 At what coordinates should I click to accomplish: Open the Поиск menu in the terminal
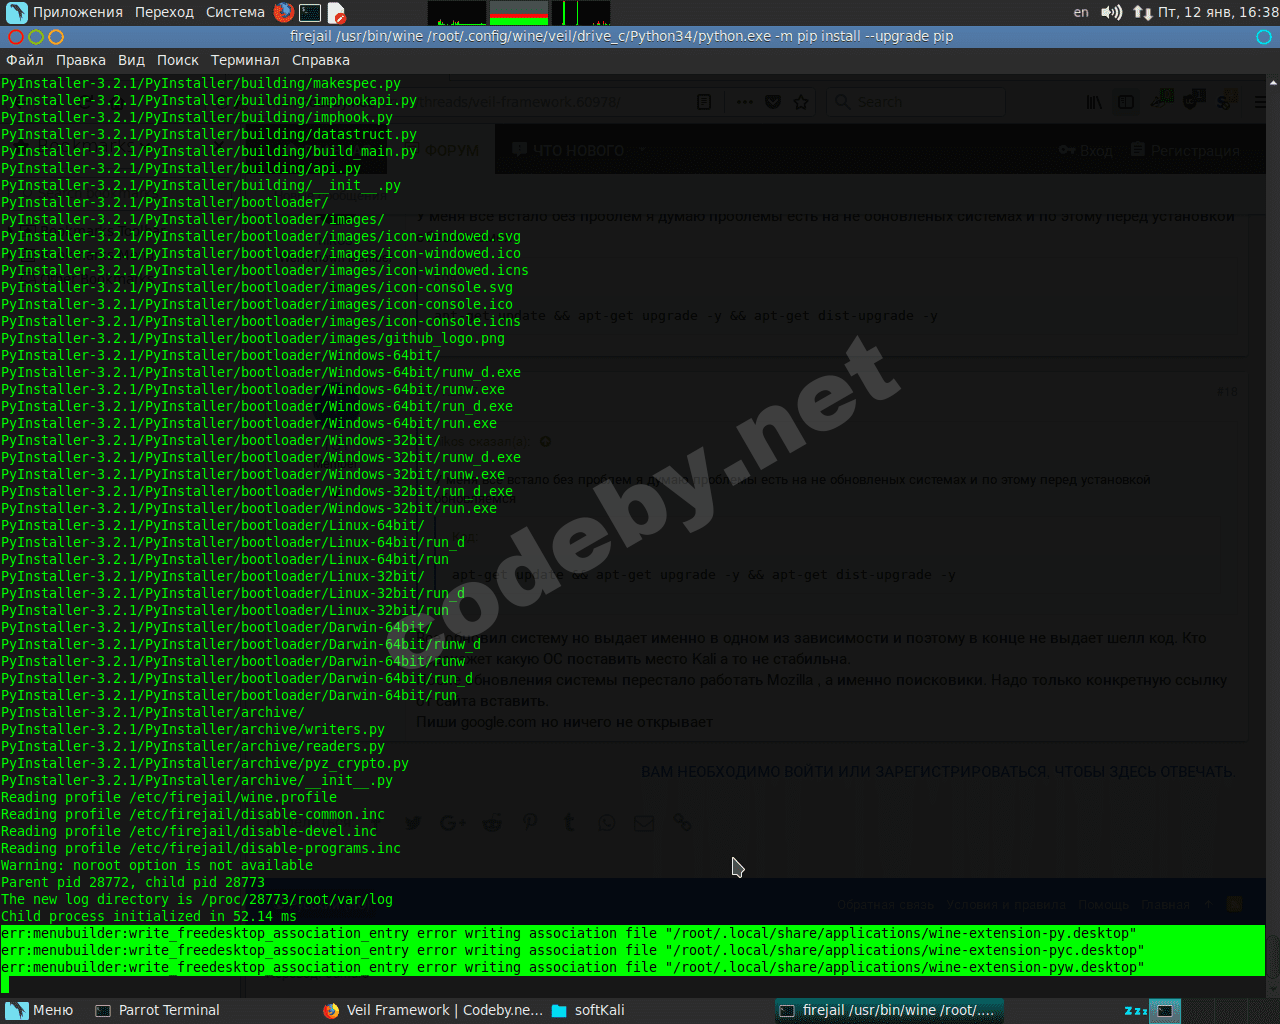[x=178, y=60]
